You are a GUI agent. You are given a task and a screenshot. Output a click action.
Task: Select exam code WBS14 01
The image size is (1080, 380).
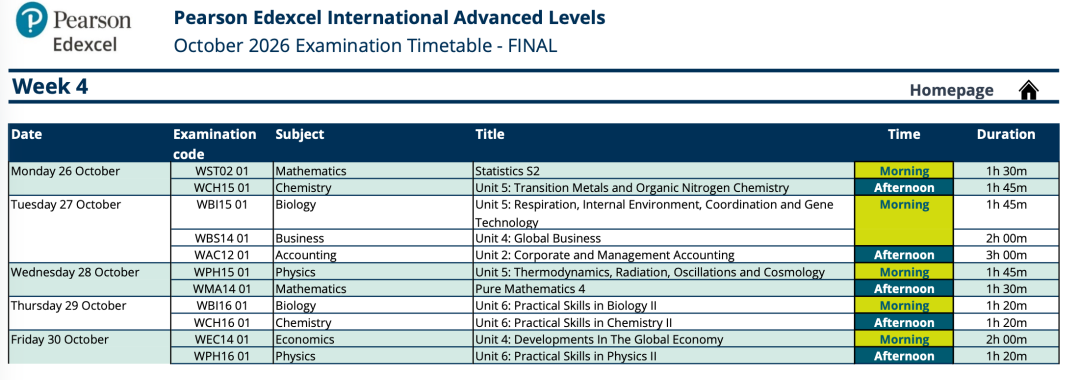[x=222, y=238]
